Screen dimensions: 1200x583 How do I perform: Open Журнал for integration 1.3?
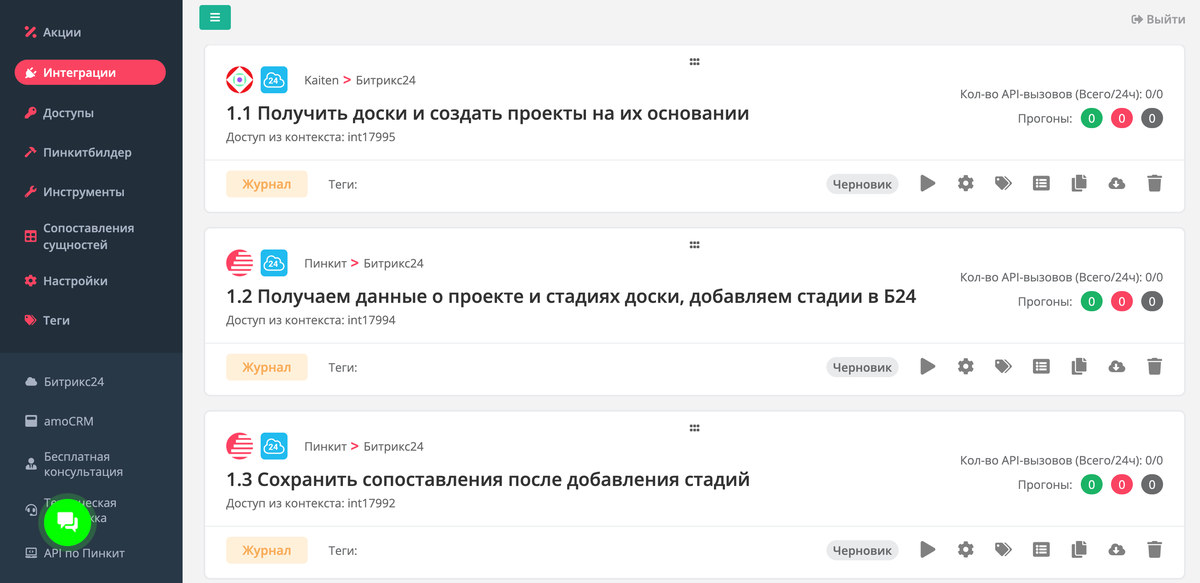pos(266,550)
